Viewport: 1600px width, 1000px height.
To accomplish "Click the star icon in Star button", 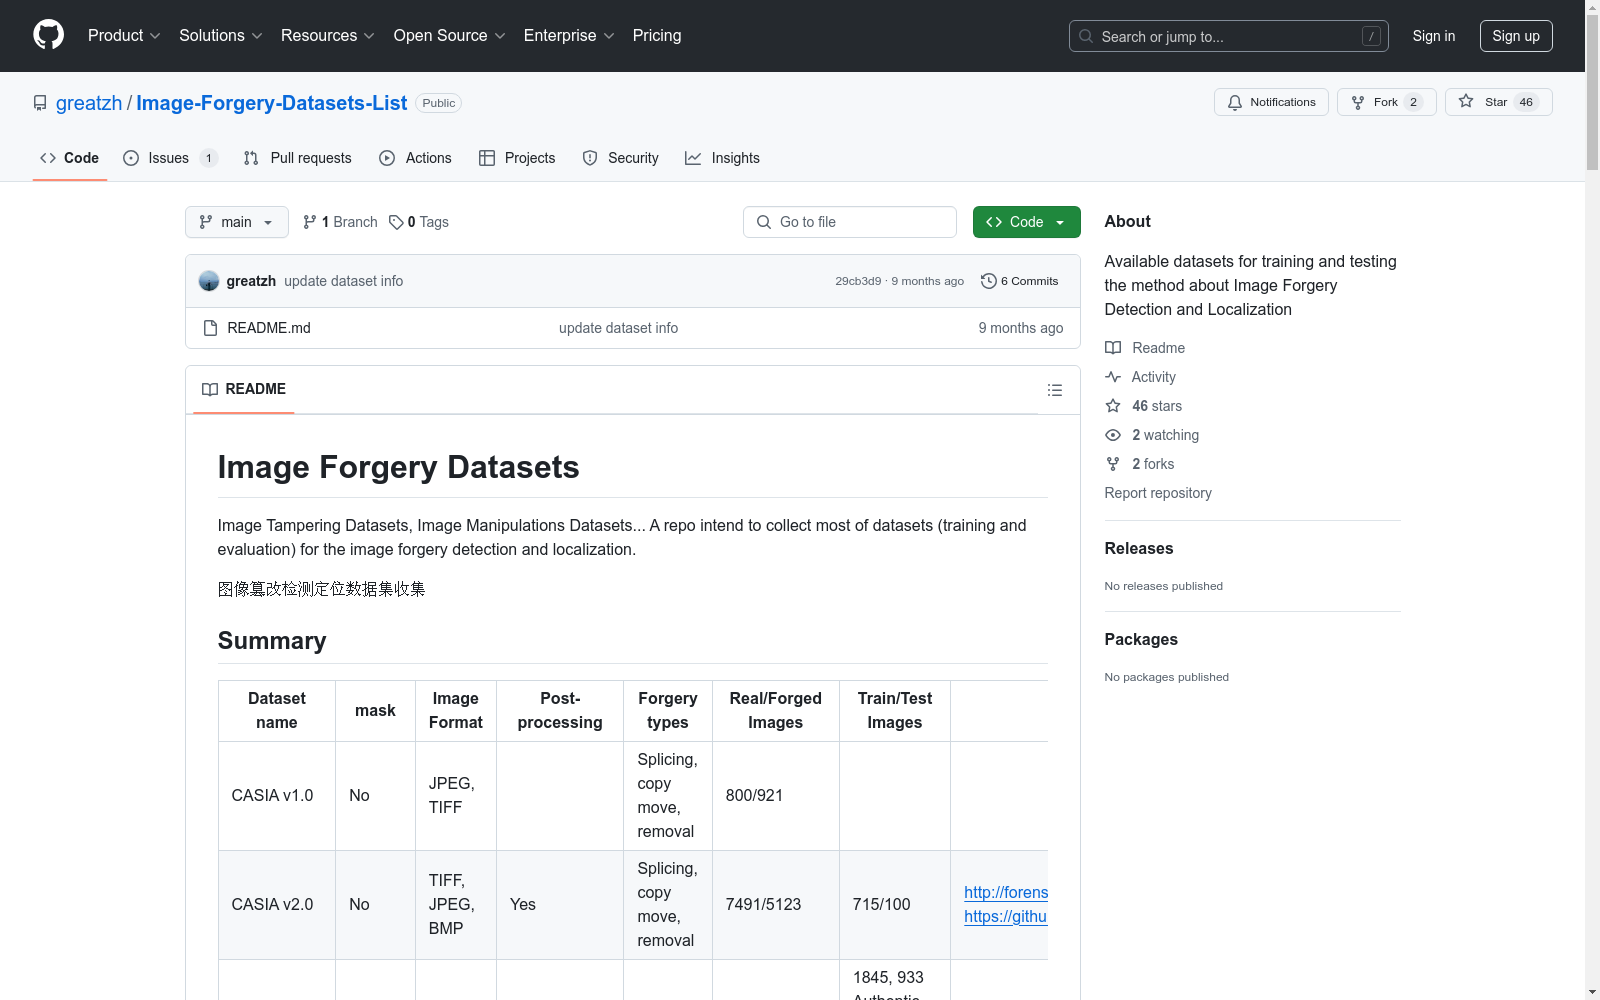I will click(x=1466, y=101).
